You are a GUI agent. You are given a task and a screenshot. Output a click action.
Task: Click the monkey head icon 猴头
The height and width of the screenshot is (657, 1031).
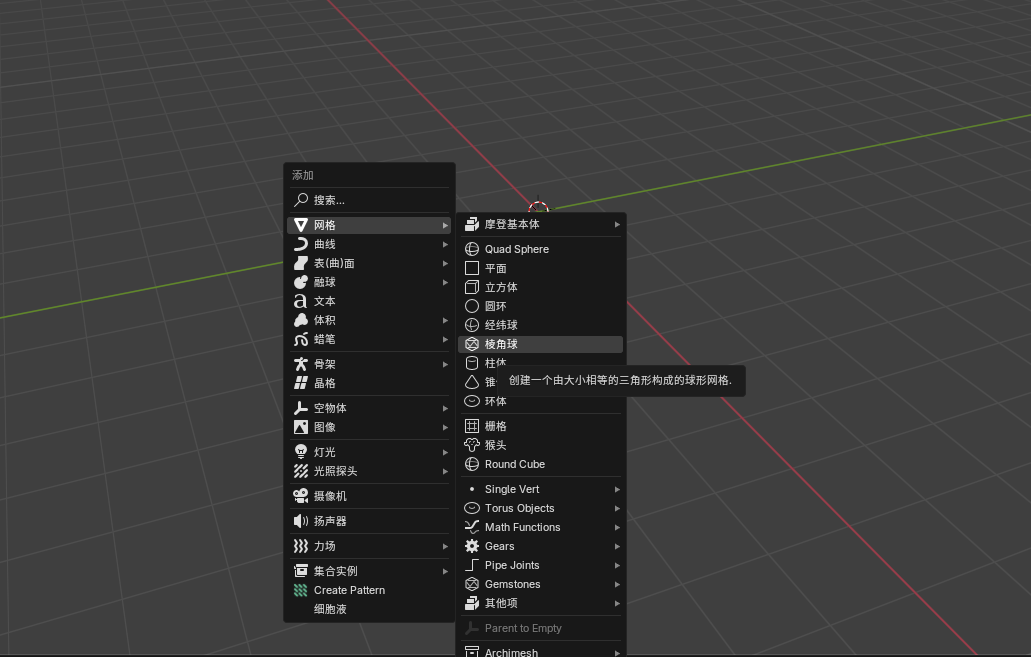[471, 445]
